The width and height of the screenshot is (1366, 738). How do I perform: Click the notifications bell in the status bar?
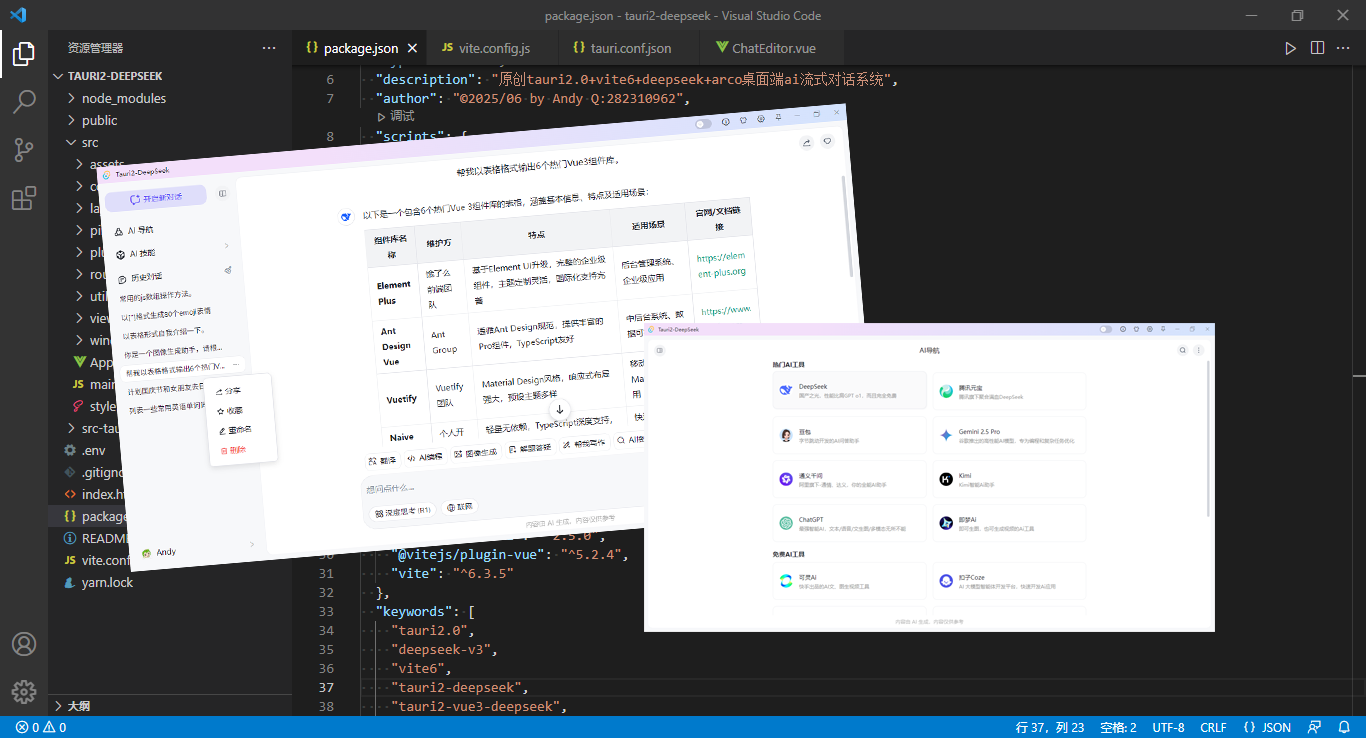coord(1343,727)
